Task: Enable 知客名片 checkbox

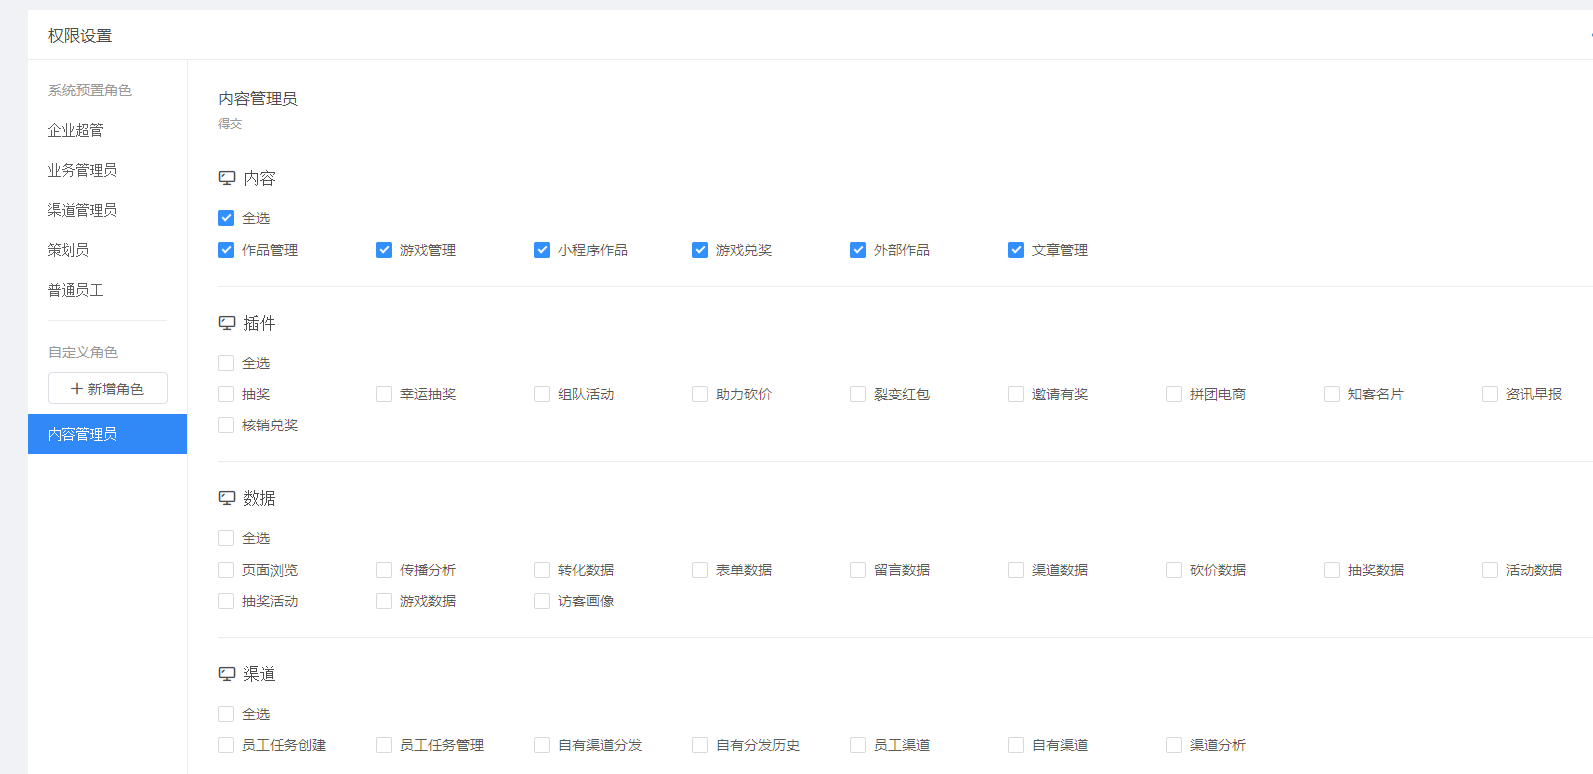Action: (1332, 394)
